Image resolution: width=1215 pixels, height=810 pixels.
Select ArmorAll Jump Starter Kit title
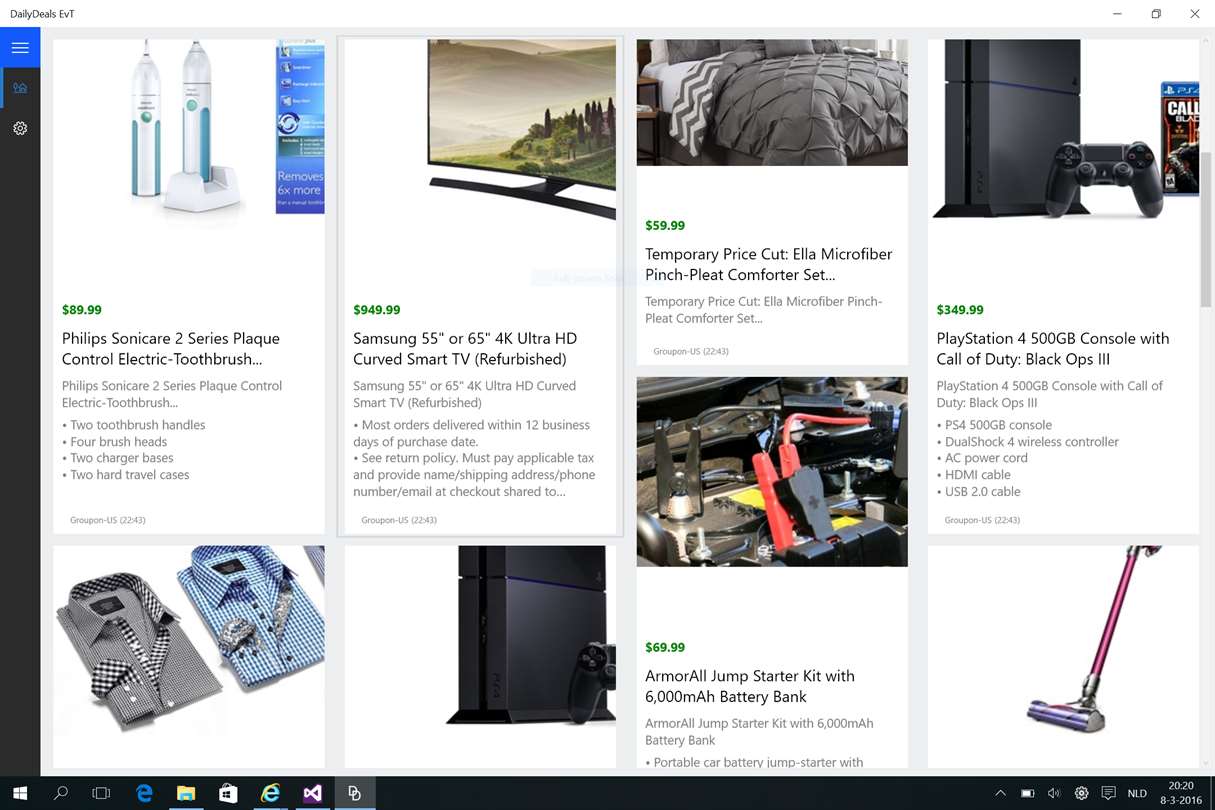[750, 686]
